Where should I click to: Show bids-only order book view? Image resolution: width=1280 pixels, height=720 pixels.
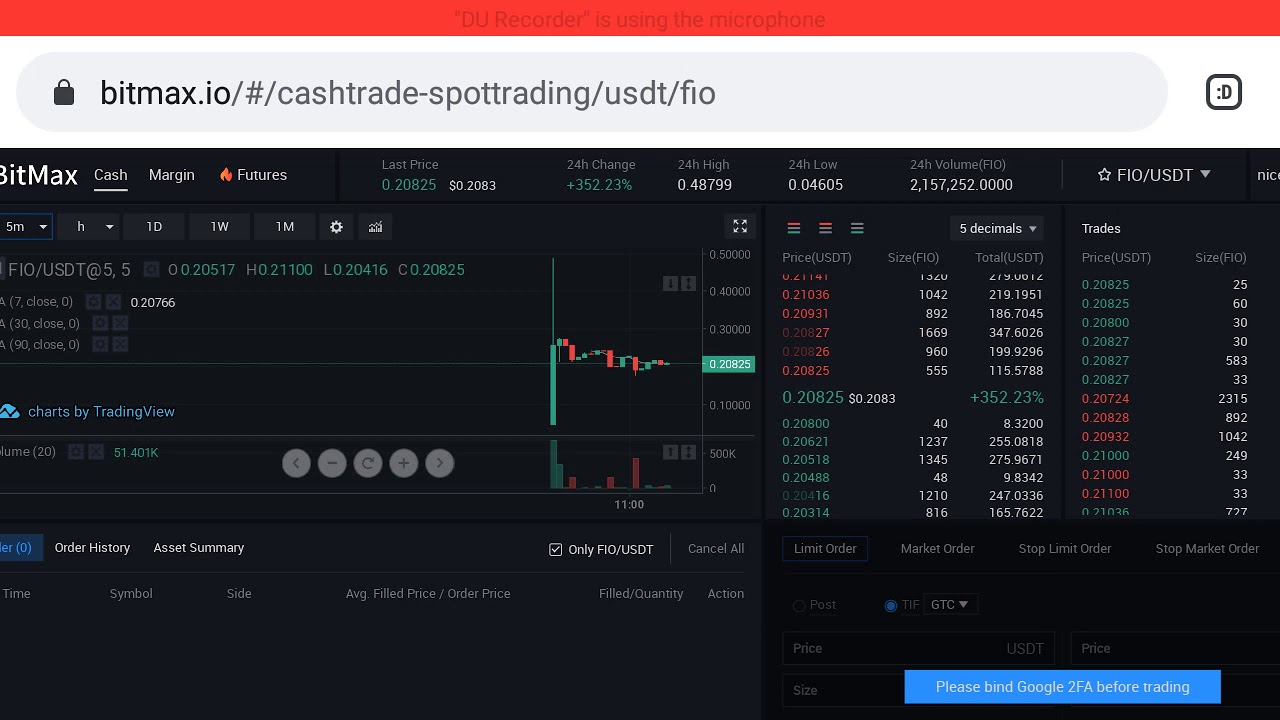coord(857,228)
